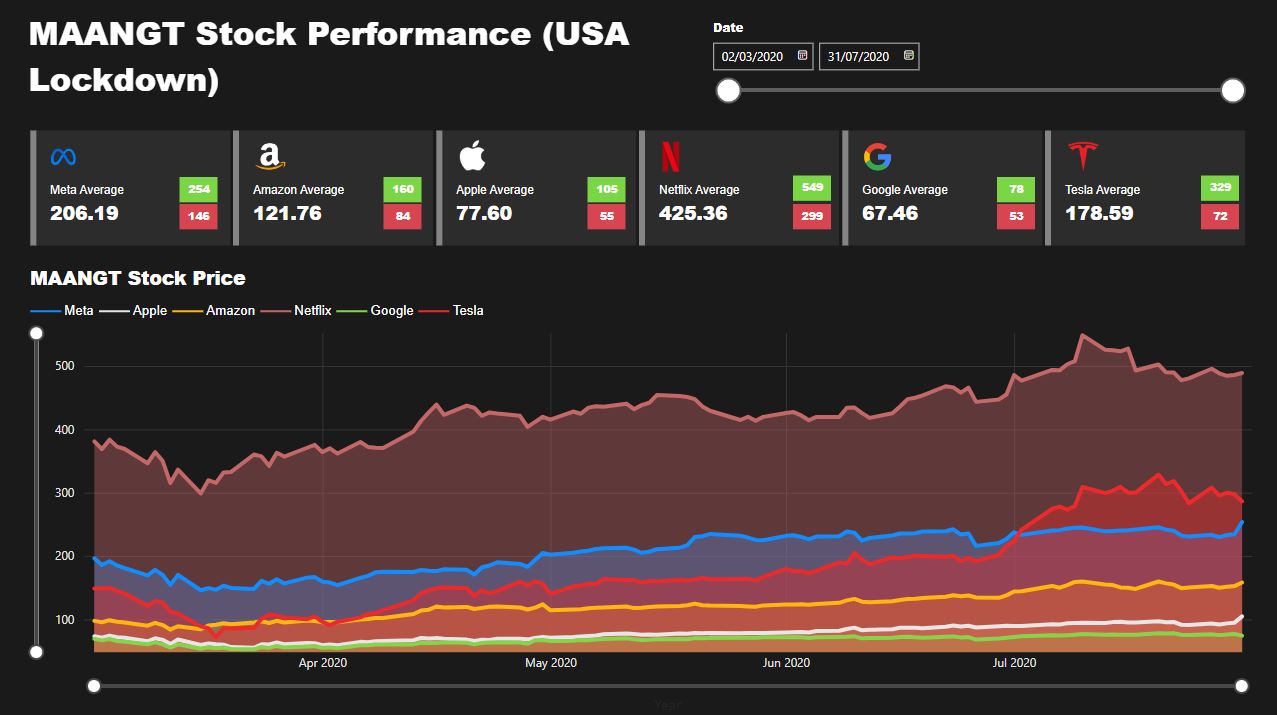Click the Netflix average value 425.36

coord(693,213)
